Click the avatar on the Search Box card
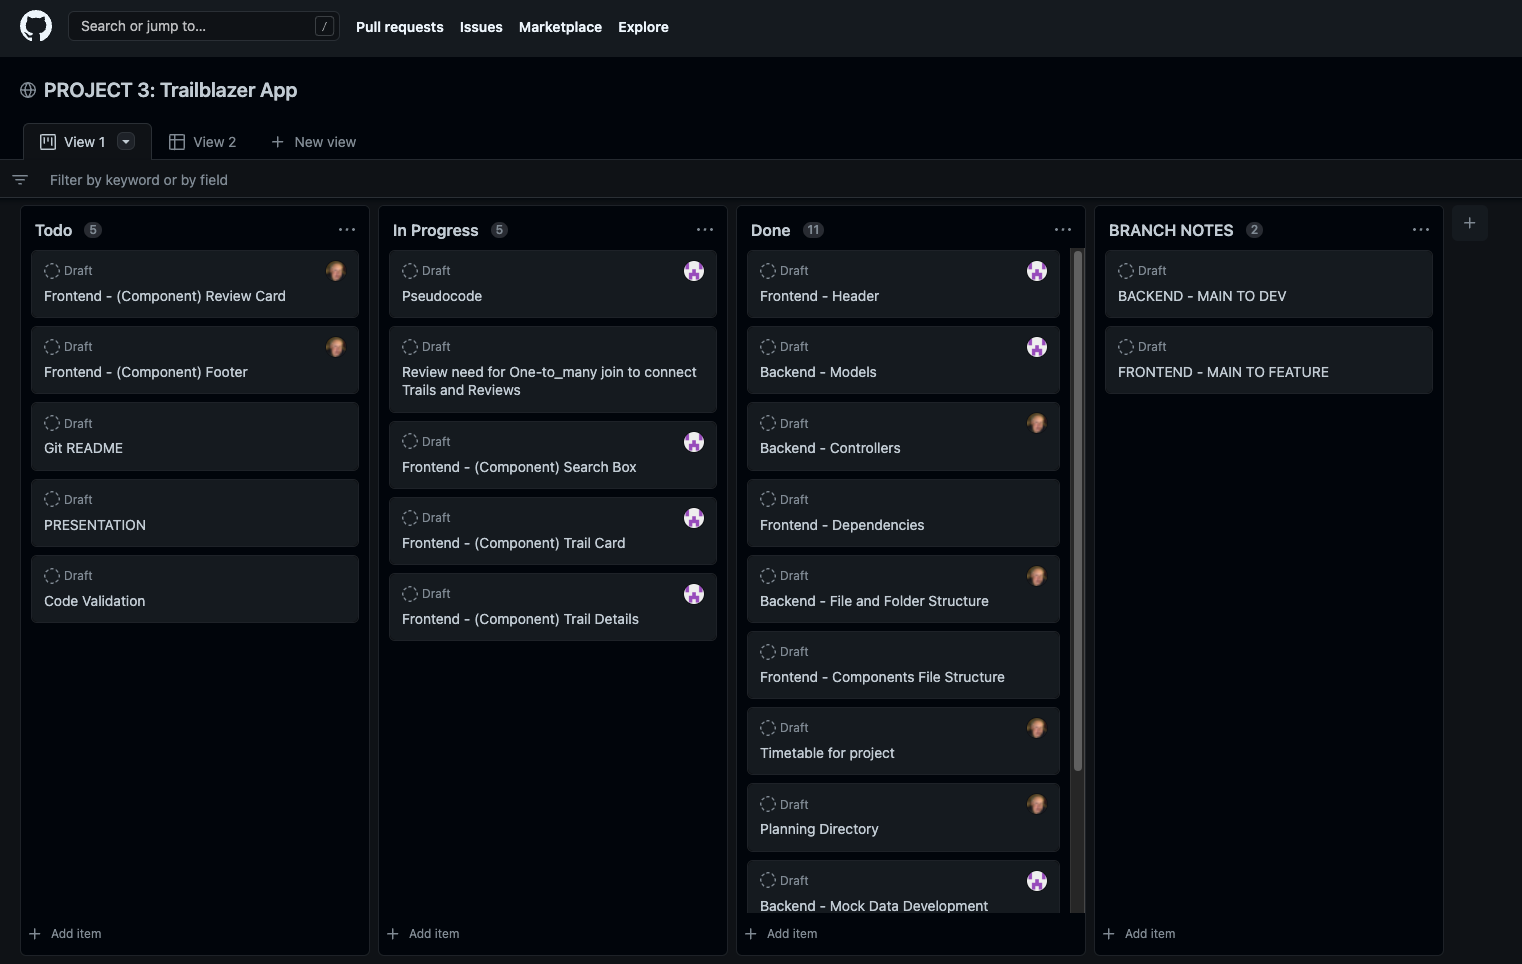The height and width of the screenshot is (964, 1522). (x=694, y=442)
